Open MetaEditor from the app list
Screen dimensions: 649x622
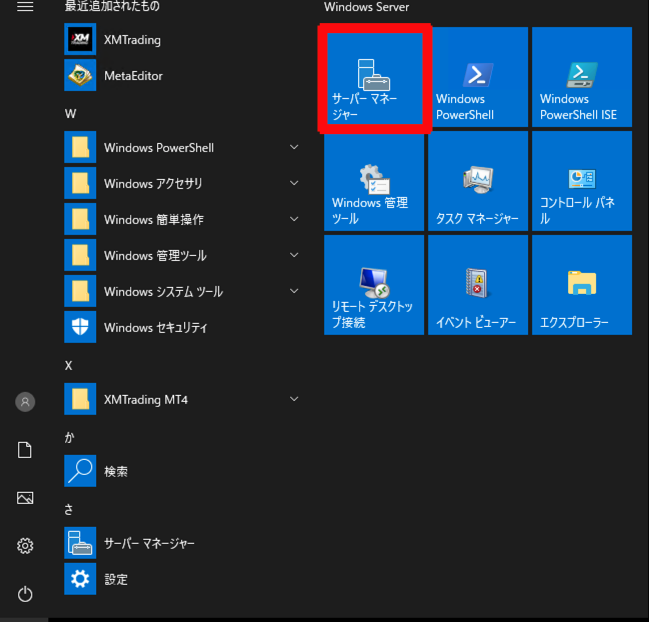(x=132, y=76)
